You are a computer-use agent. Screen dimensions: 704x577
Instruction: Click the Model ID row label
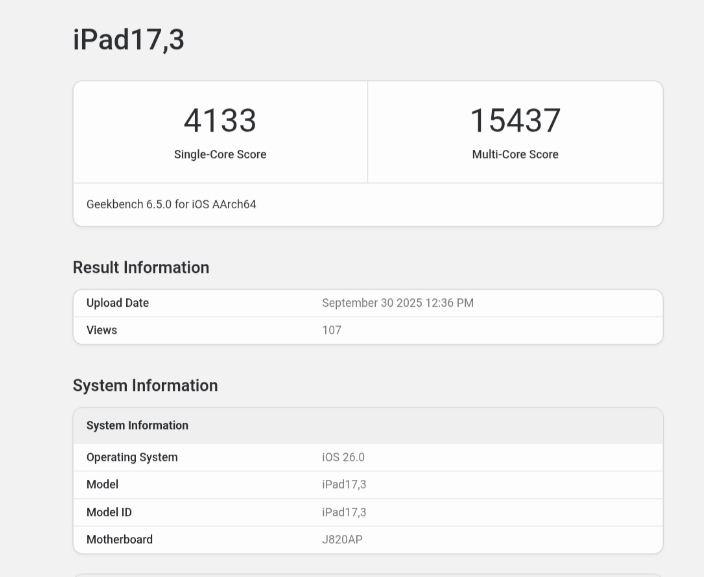[x=109, y=512]
